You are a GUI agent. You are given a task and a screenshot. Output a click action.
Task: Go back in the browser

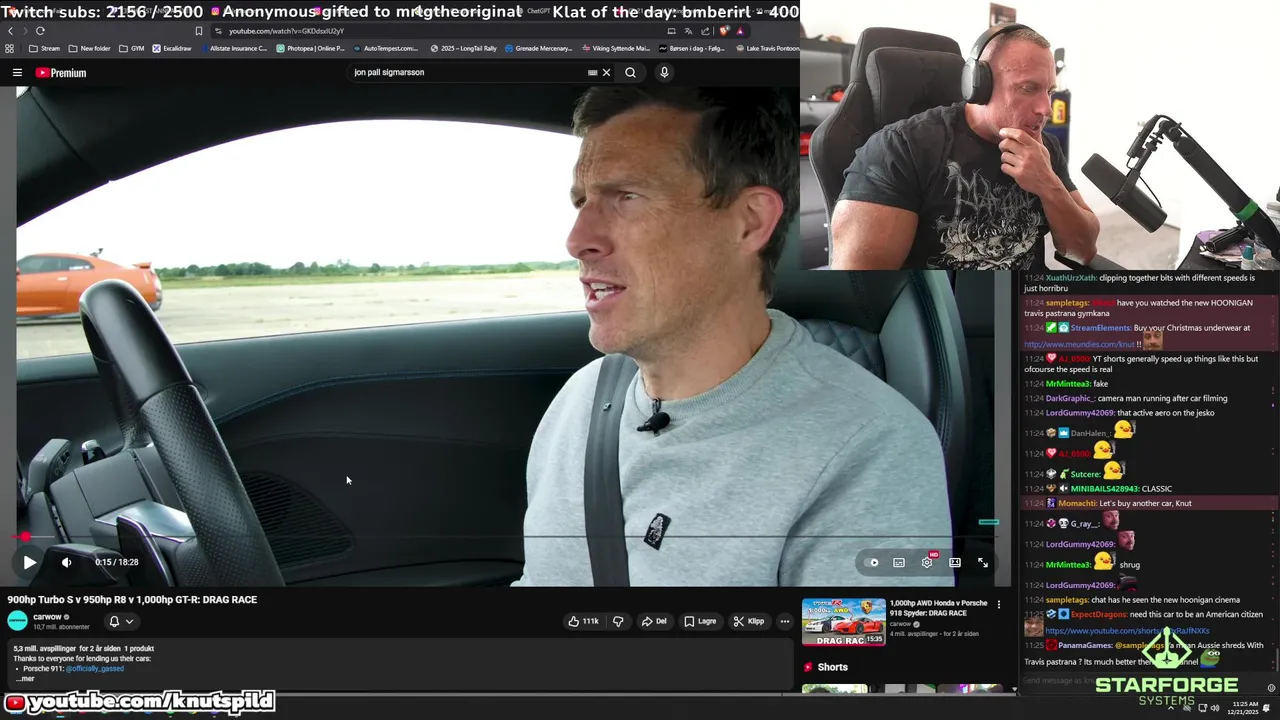11,31
